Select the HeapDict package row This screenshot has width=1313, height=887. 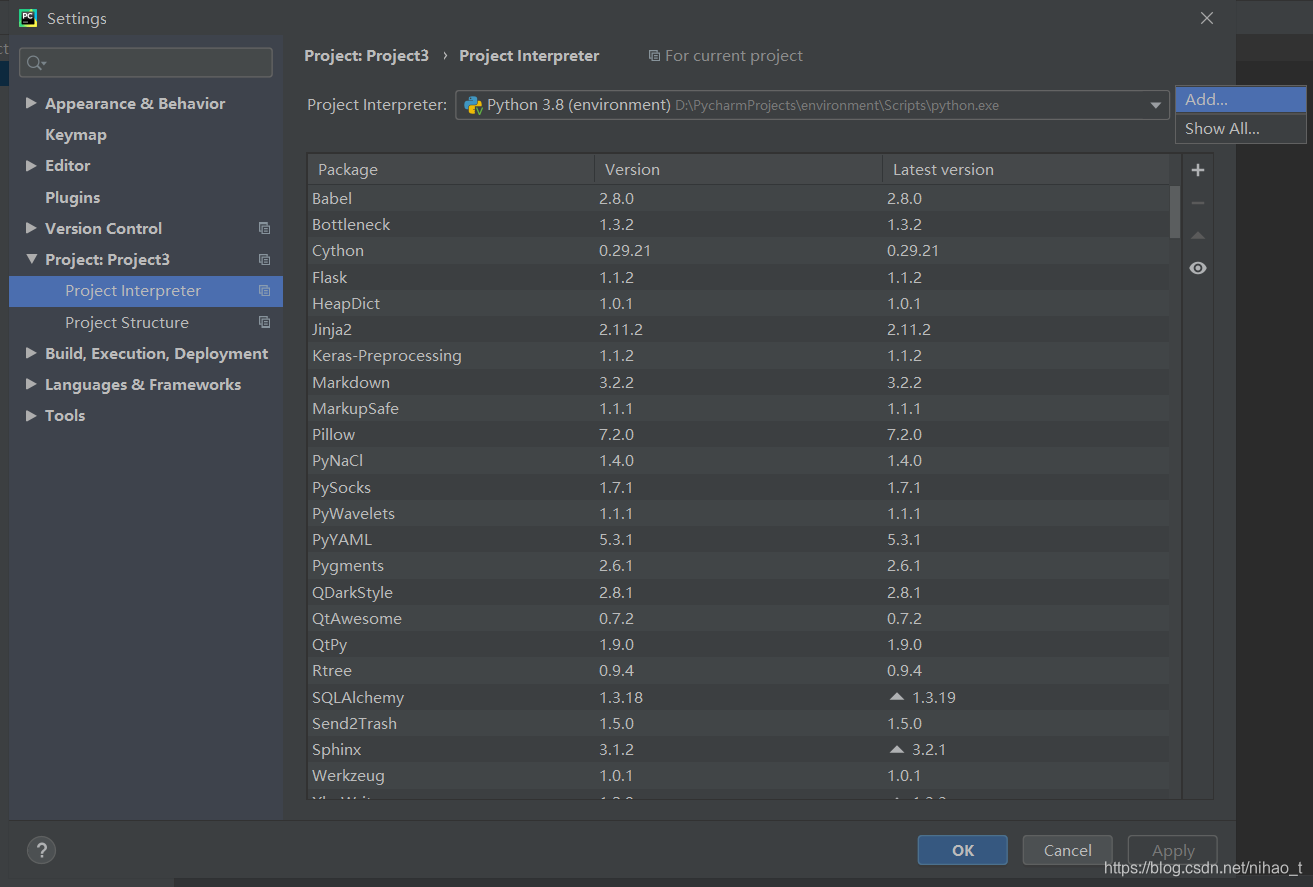point(738,303)
